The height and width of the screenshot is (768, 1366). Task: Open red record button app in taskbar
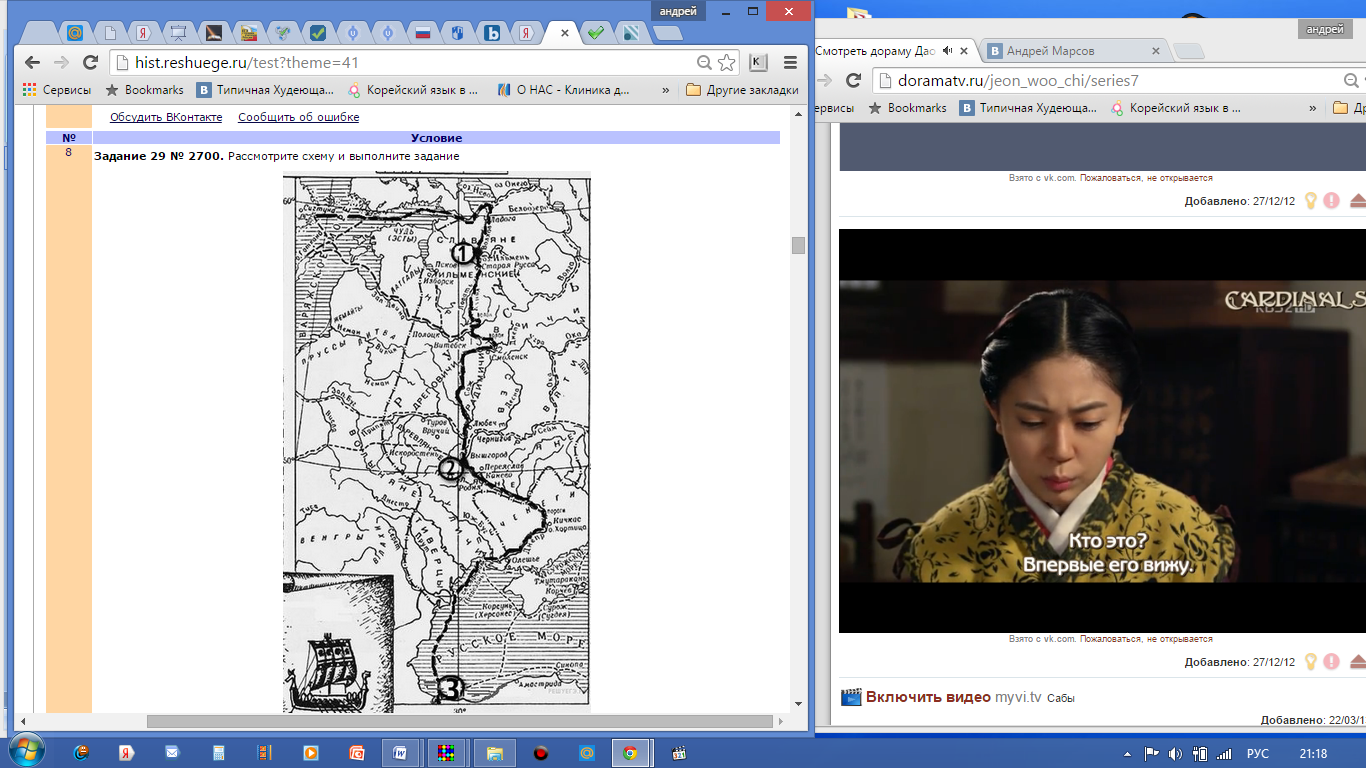click(x=541, y=753)
